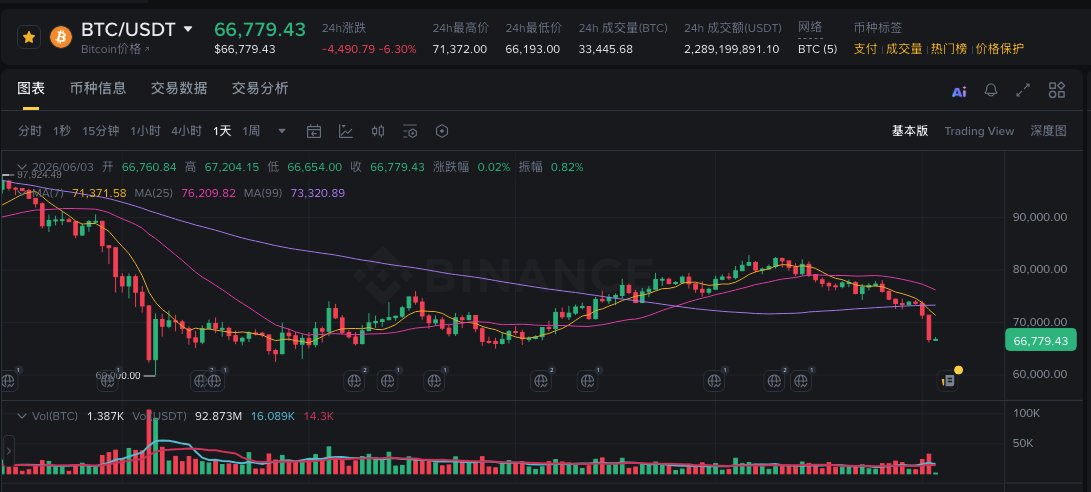Click the orange Bitcoin logo icon
The image size is (1091, 492).
coord(61,37)
